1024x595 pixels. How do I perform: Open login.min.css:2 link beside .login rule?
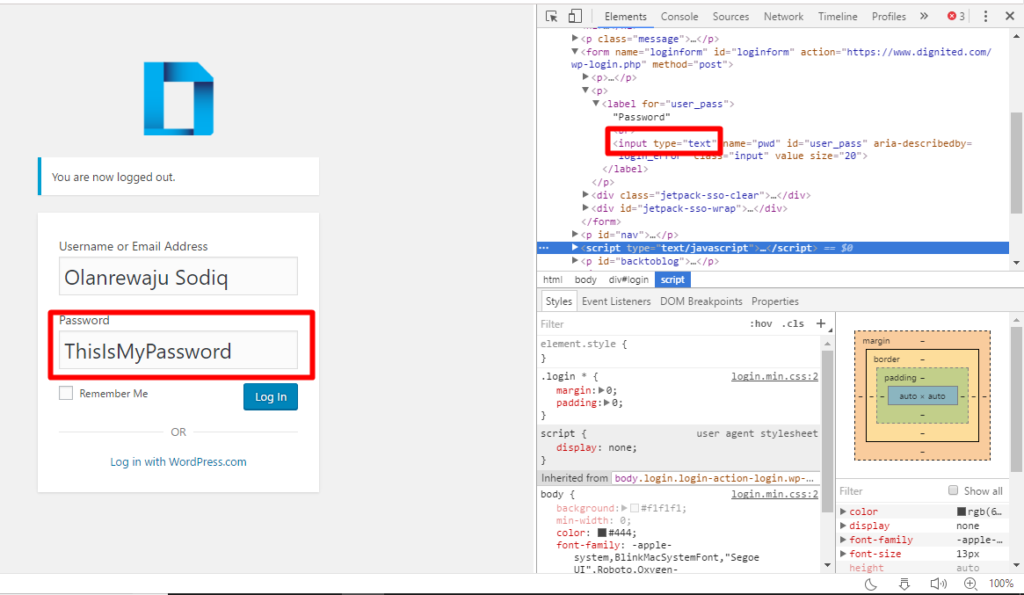(775, 376)
